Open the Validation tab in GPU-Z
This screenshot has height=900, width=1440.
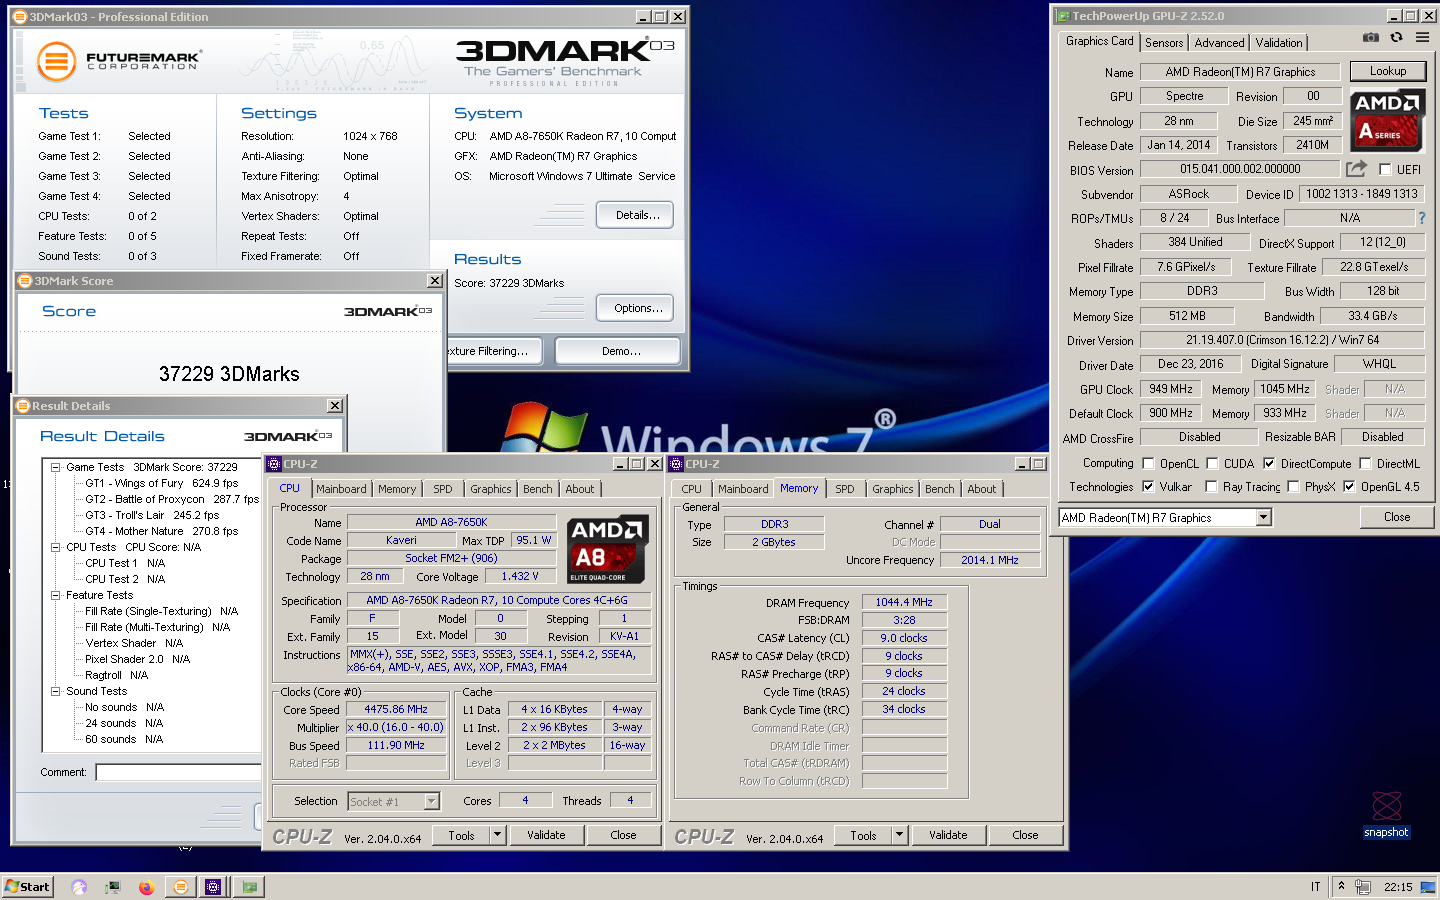(1279, 43)
